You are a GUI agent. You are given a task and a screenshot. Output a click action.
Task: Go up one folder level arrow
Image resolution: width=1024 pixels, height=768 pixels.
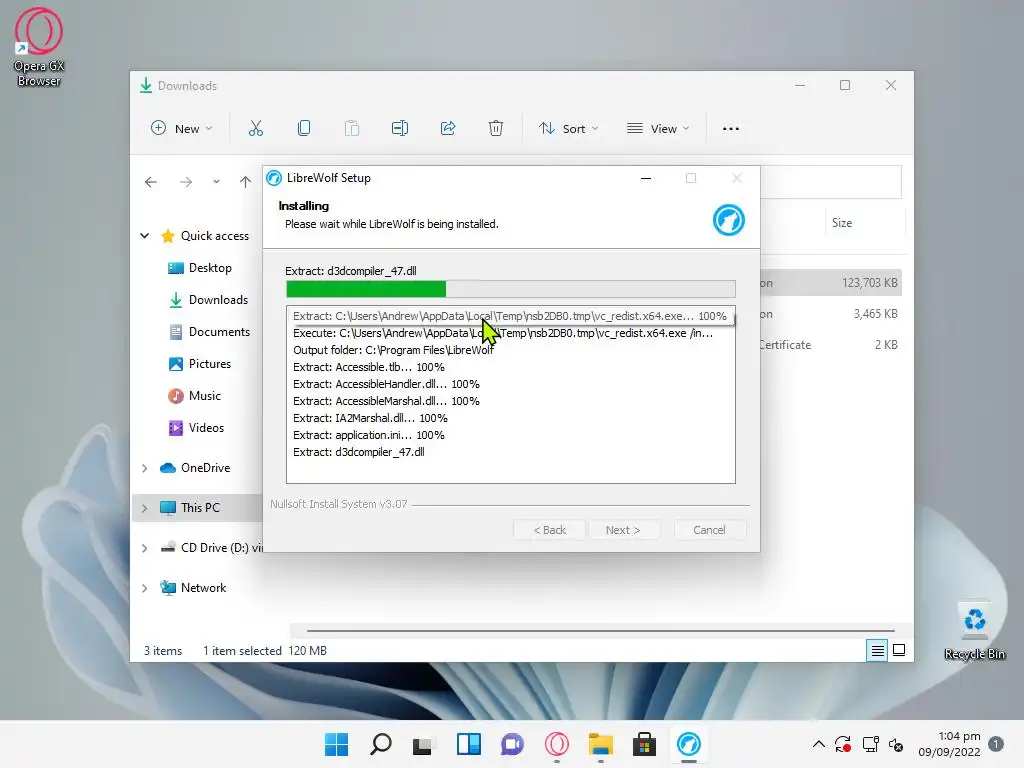(246, 182)
